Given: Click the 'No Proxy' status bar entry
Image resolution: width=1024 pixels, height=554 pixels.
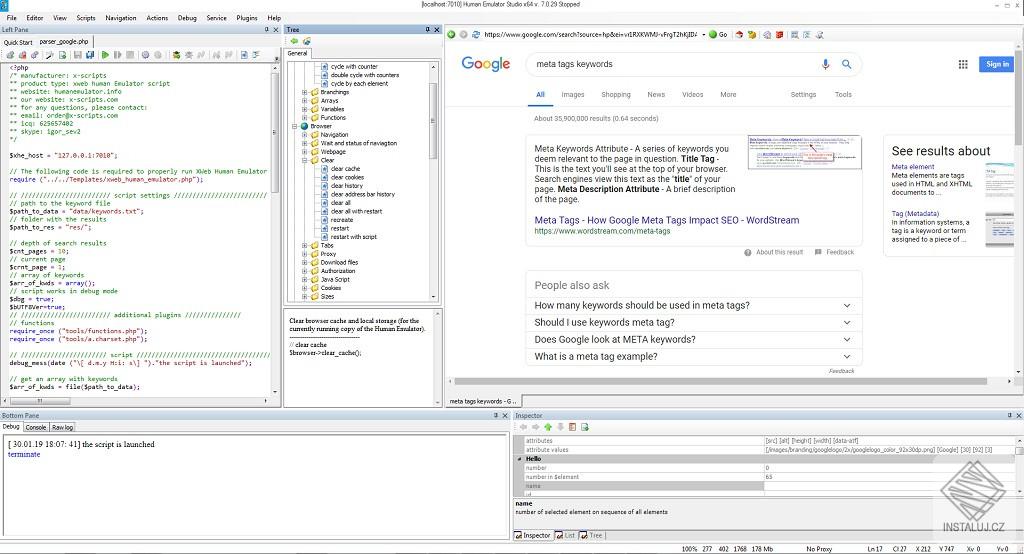Looking at the screenshot, I should pyautogui.click(x=819, y=549).
